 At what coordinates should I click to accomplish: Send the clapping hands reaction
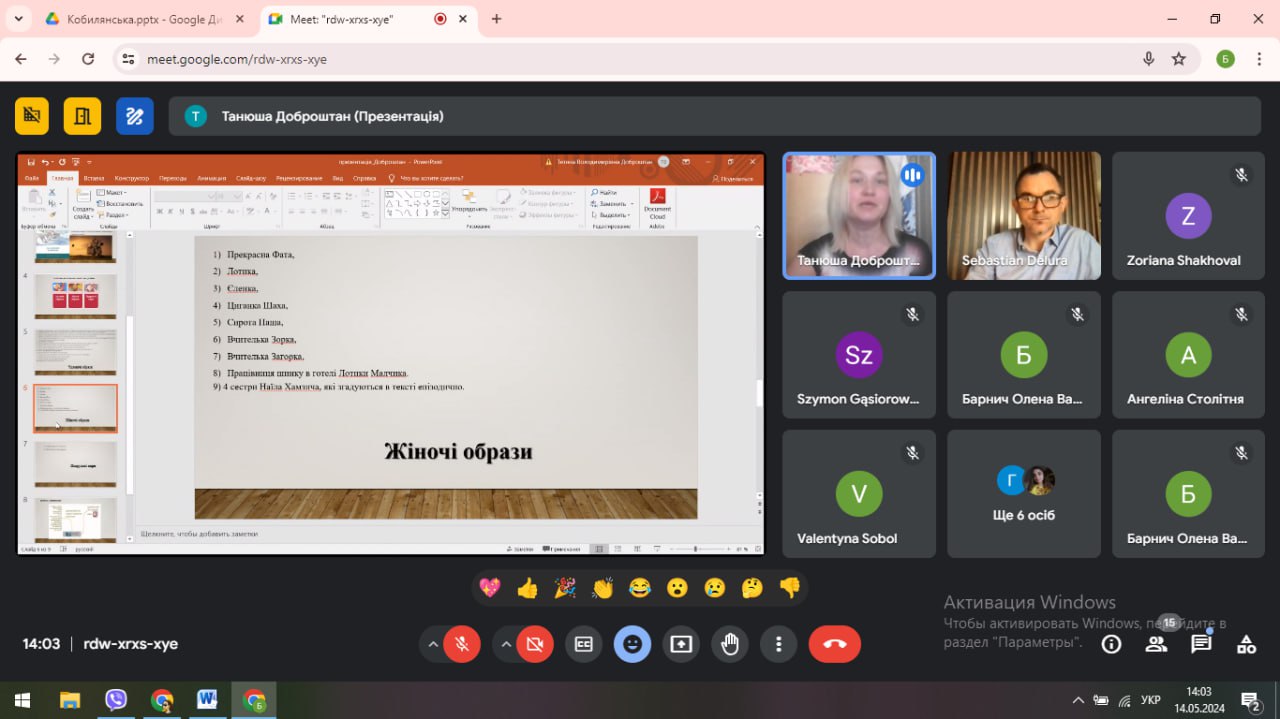[602, 588]
